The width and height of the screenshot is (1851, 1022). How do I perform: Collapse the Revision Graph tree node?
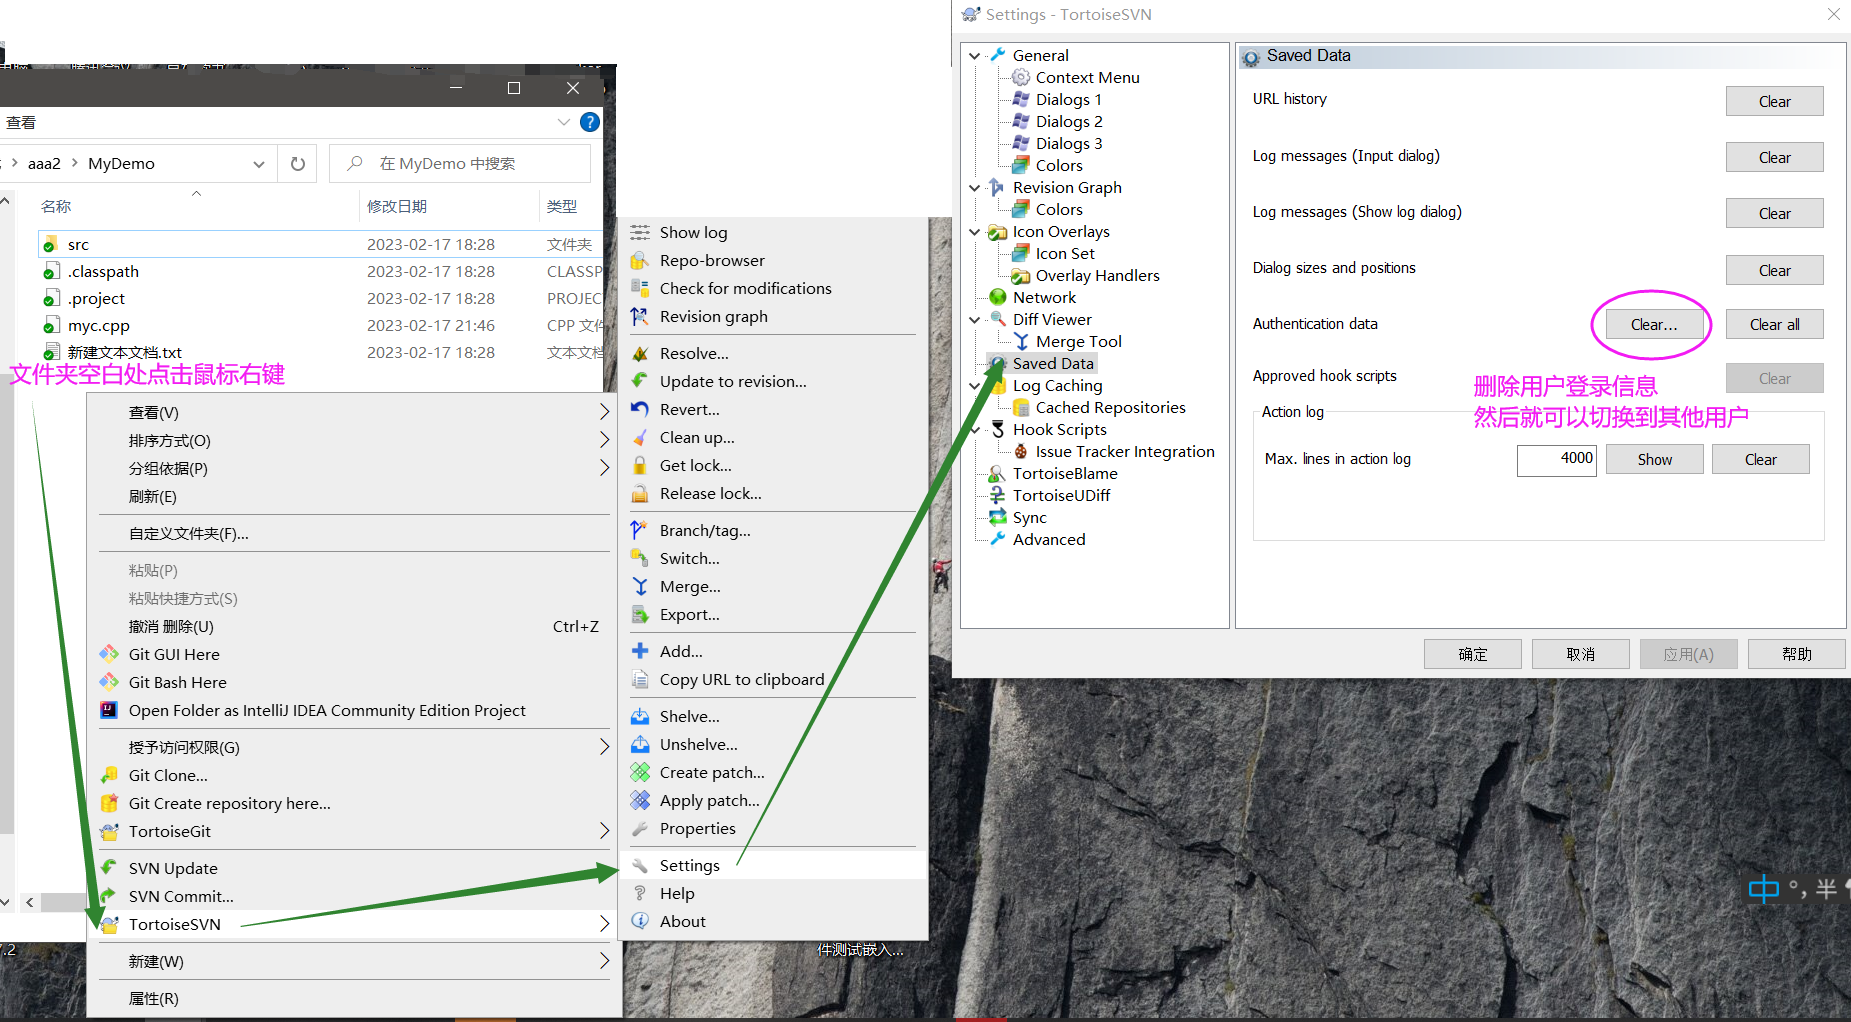975,187
